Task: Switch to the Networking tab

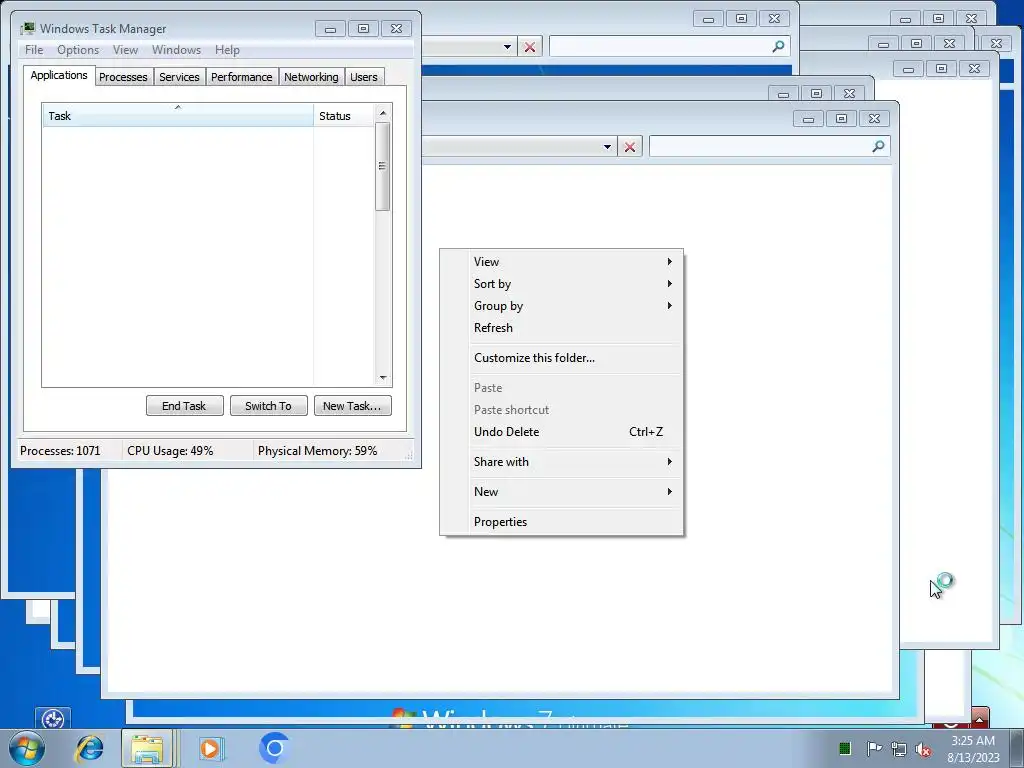Action: [312, 77]
